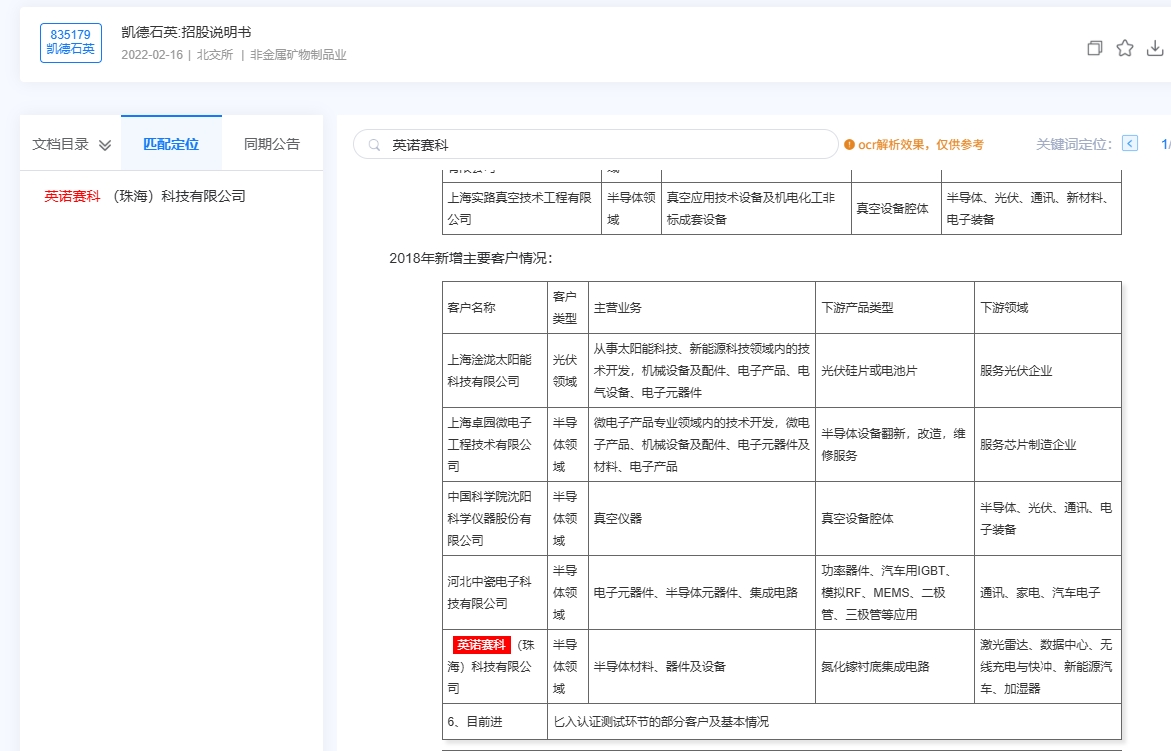
Task: Click the date 2022-02-16
Action: pyautogui.click(x=152, y=54)
